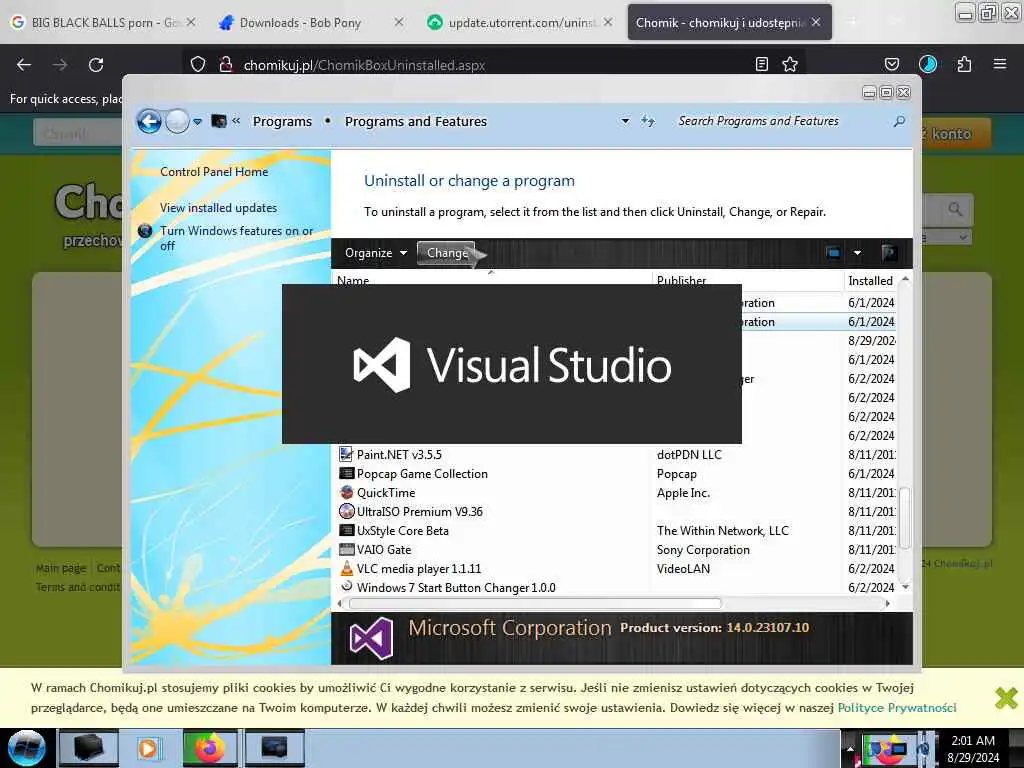Switch to Downloads - Bob Pony tab
The image size is (1024, 768).
click(300, 22)
